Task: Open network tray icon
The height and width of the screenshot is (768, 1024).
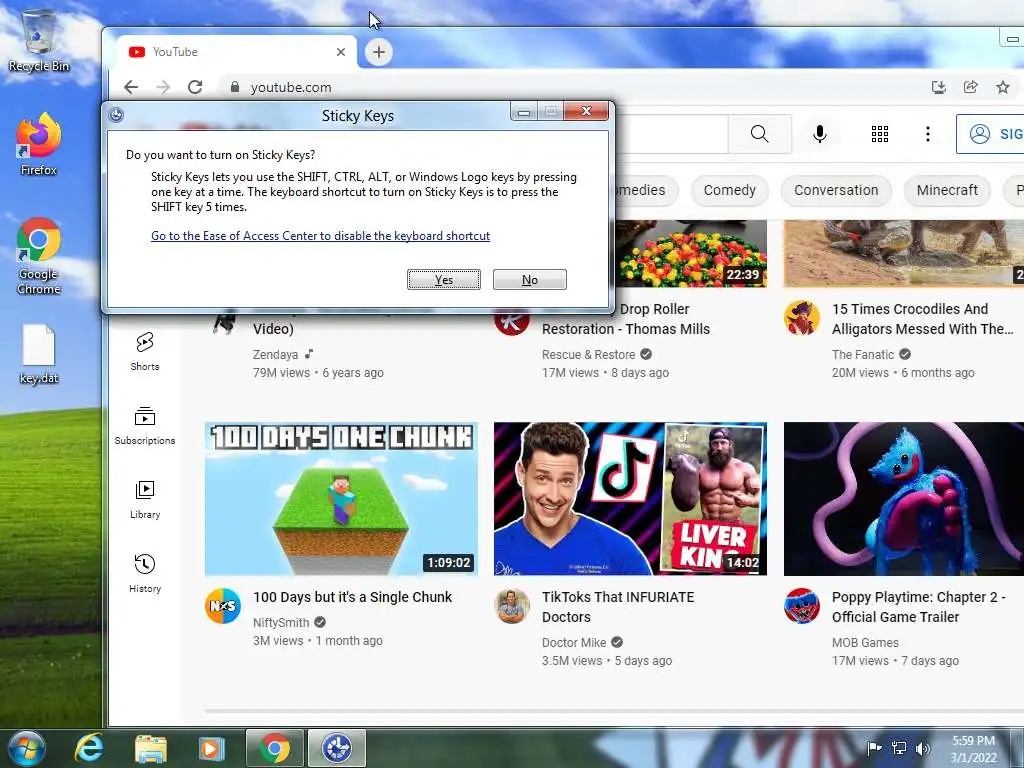Action: [x=899, y=748]
